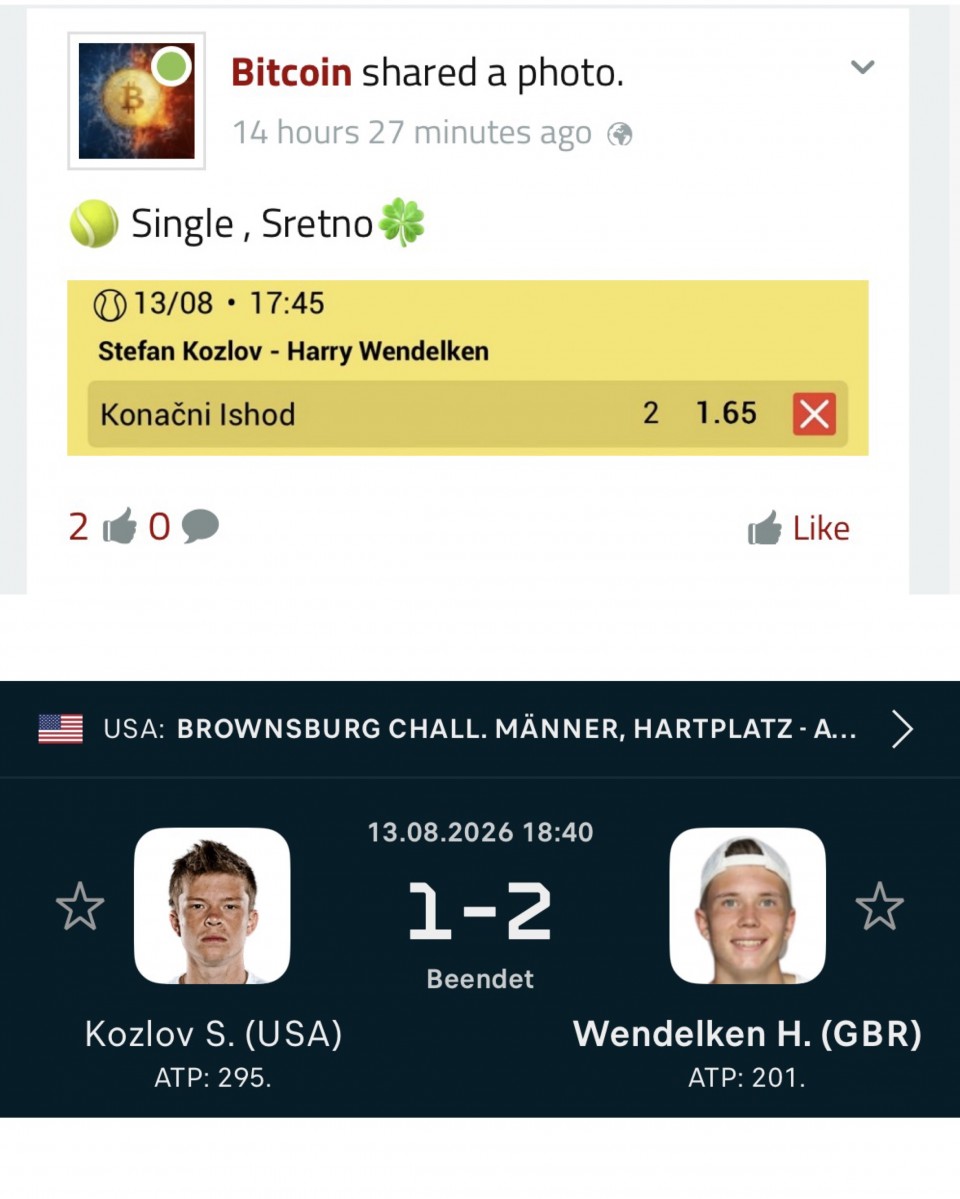This screenshot has width=960, height=1199.
Task: Open the Bitcoin user profile avatar
Action: pyautogui.click(x=136, y=100)
